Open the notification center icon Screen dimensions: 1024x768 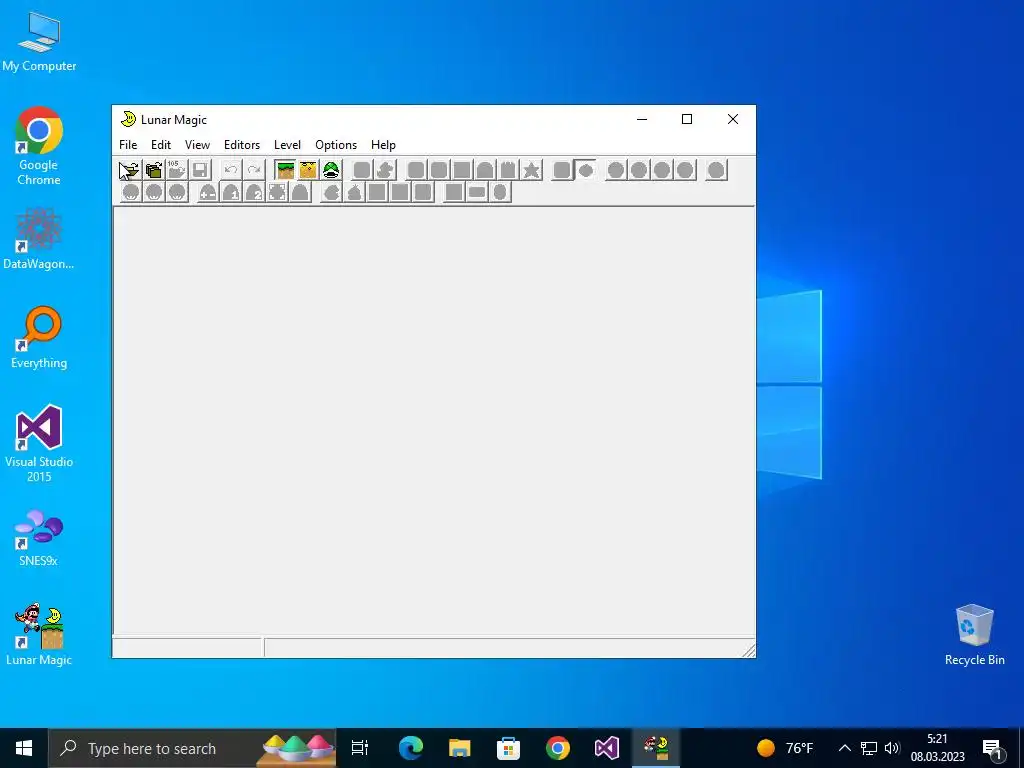pyautogui.click(x=993, y=748)
